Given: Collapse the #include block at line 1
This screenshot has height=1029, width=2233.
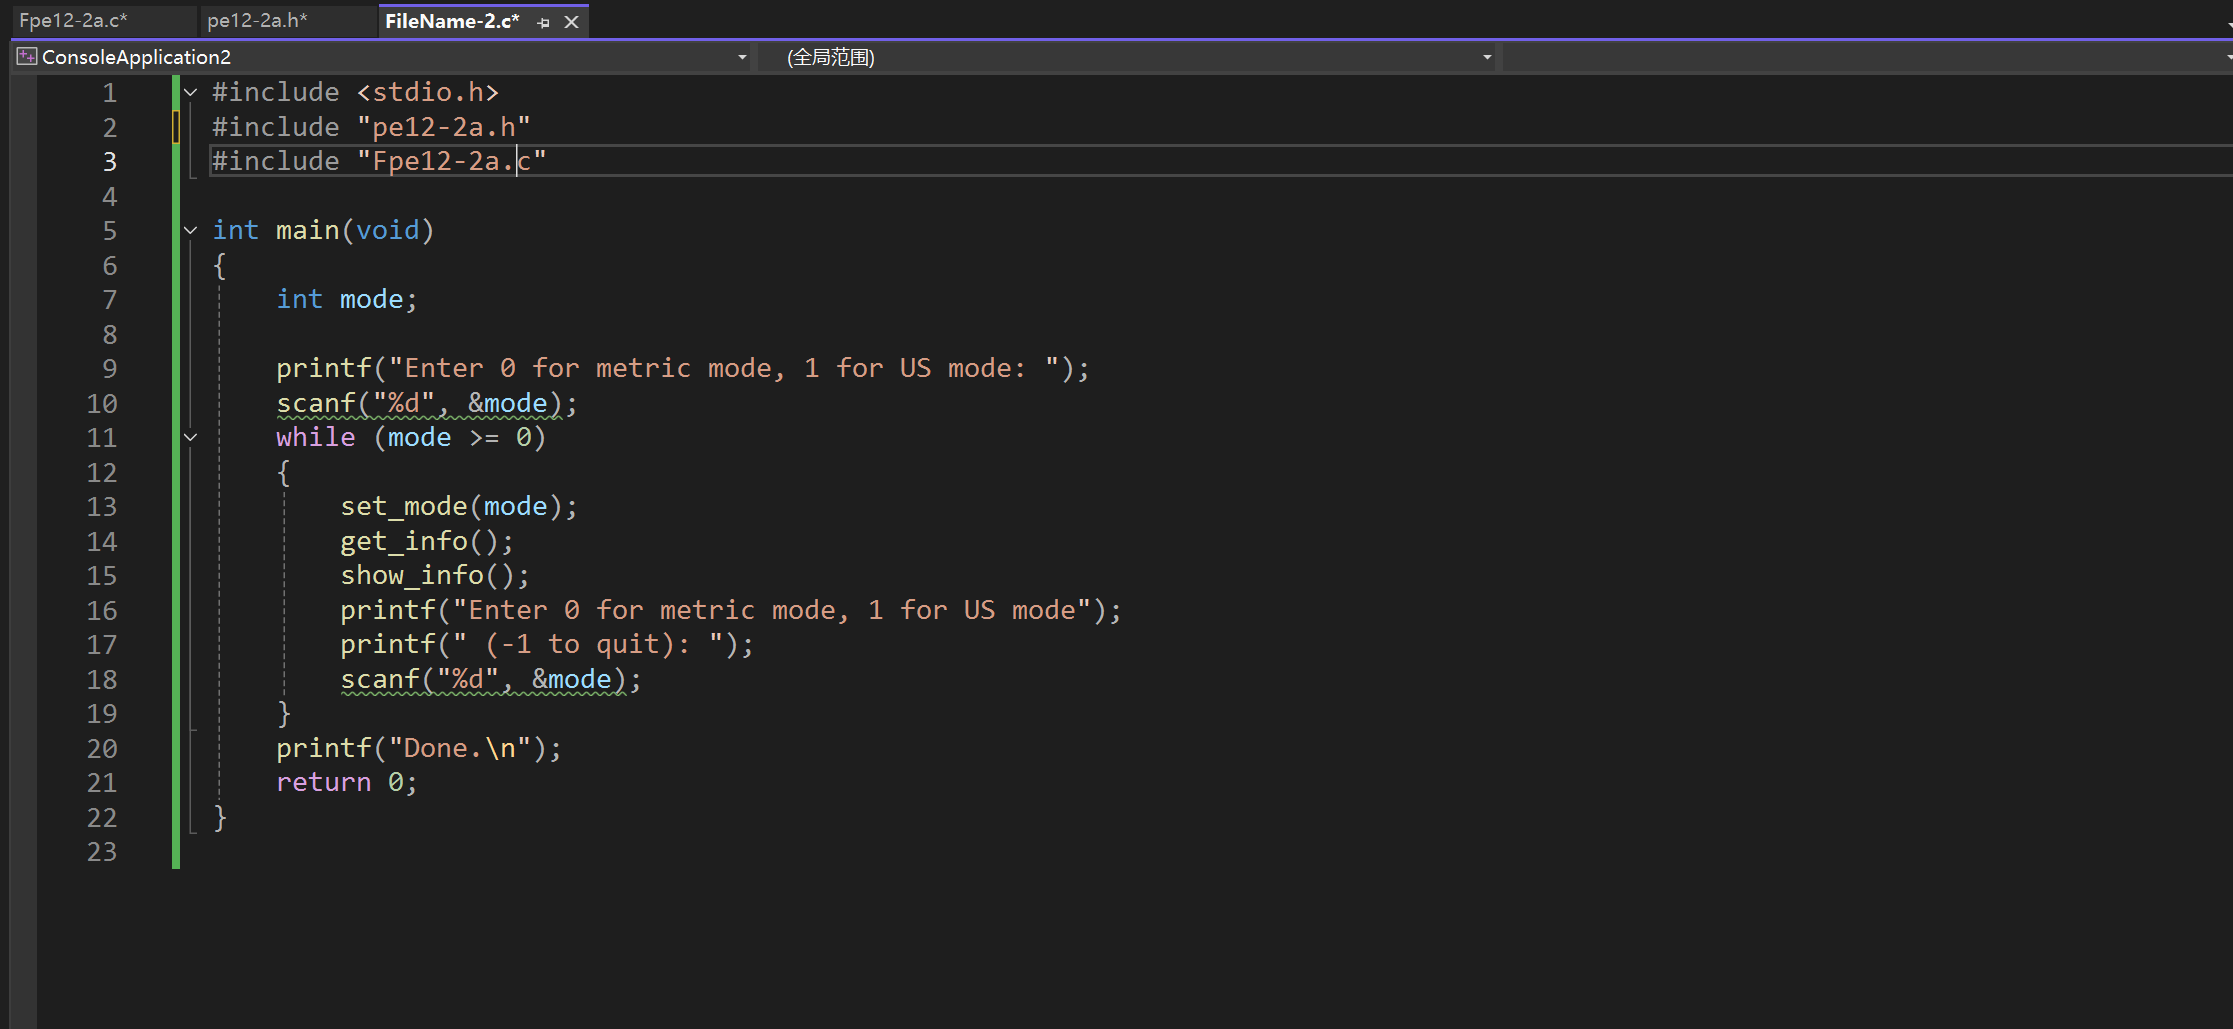Looking at the screenshot, I should click(190, 92).
